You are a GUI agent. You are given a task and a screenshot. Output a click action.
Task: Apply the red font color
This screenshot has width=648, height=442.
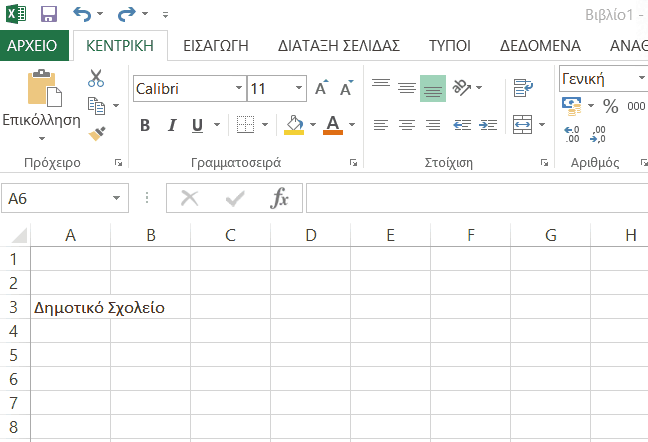(332, 125)
